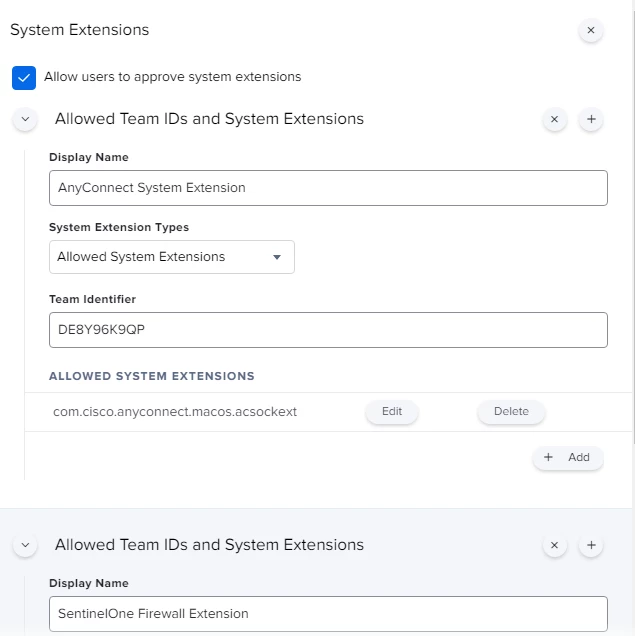
Task: Uncheck Allow users to approve system extensions
Action: (24, 77)
